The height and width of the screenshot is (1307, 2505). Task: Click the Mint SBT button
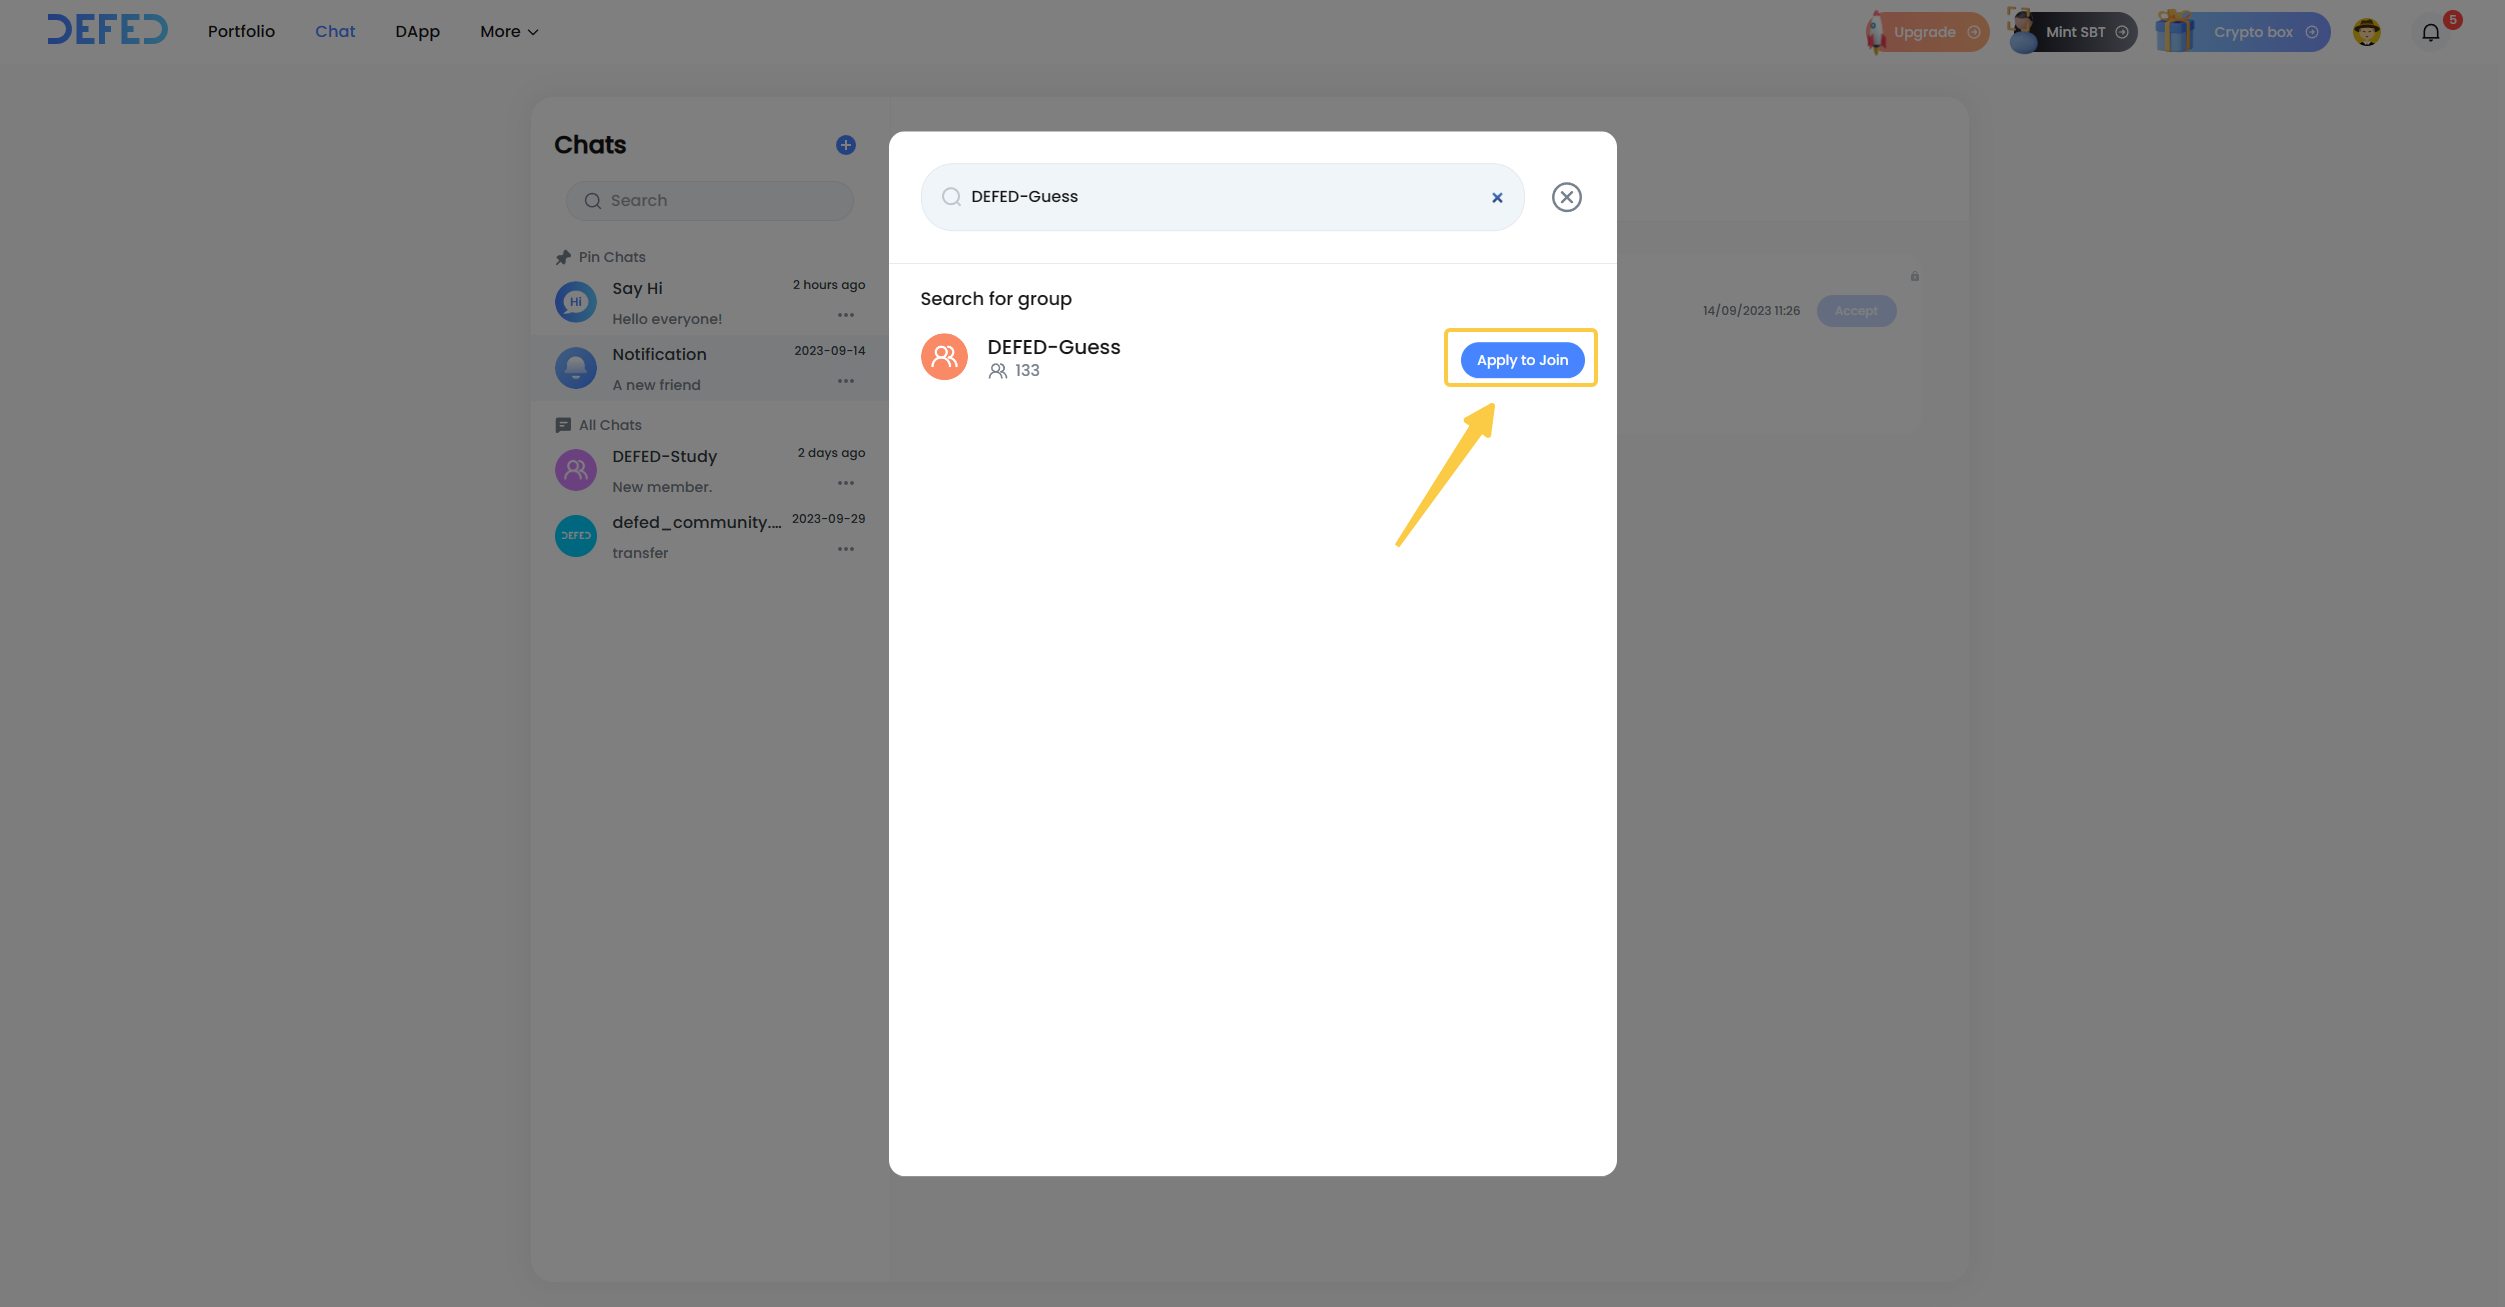point(2074,32)
